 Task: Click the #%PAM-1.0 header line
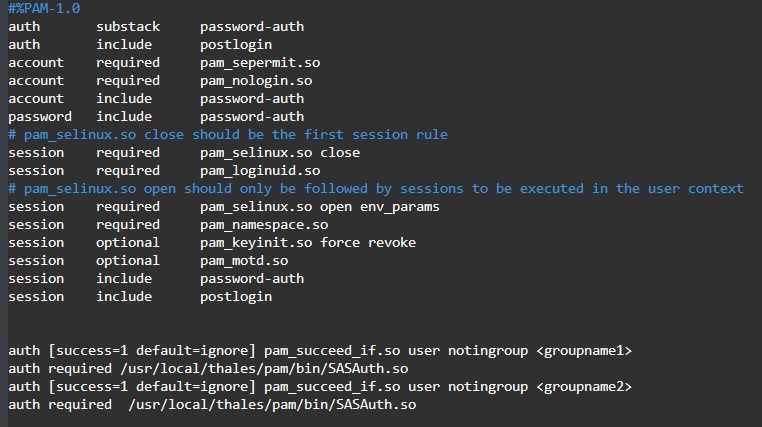point(45,8)
